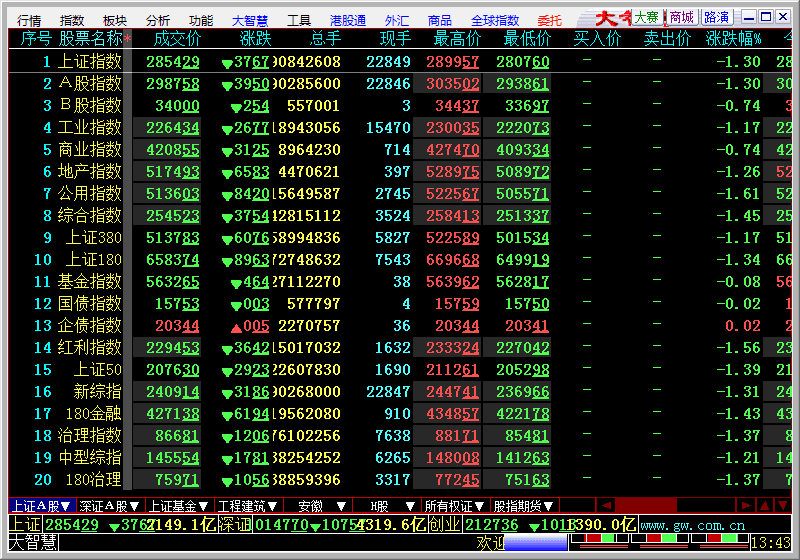Click the dark red horizontal scrollbar thumb
800x560 pixels.
click(x=646, y=505)
